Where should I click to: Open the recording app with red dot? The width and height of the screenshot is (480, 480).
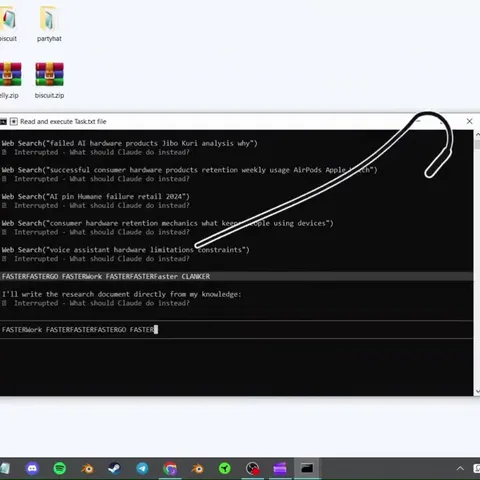[x=253, y=468]
